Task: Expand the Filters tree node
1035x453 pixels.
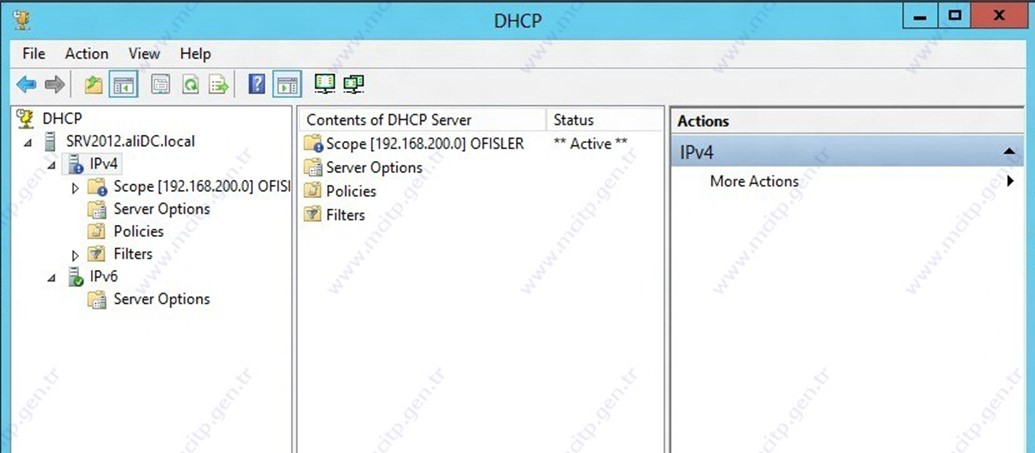Action: pyautogui.click(x=75, y=255)
